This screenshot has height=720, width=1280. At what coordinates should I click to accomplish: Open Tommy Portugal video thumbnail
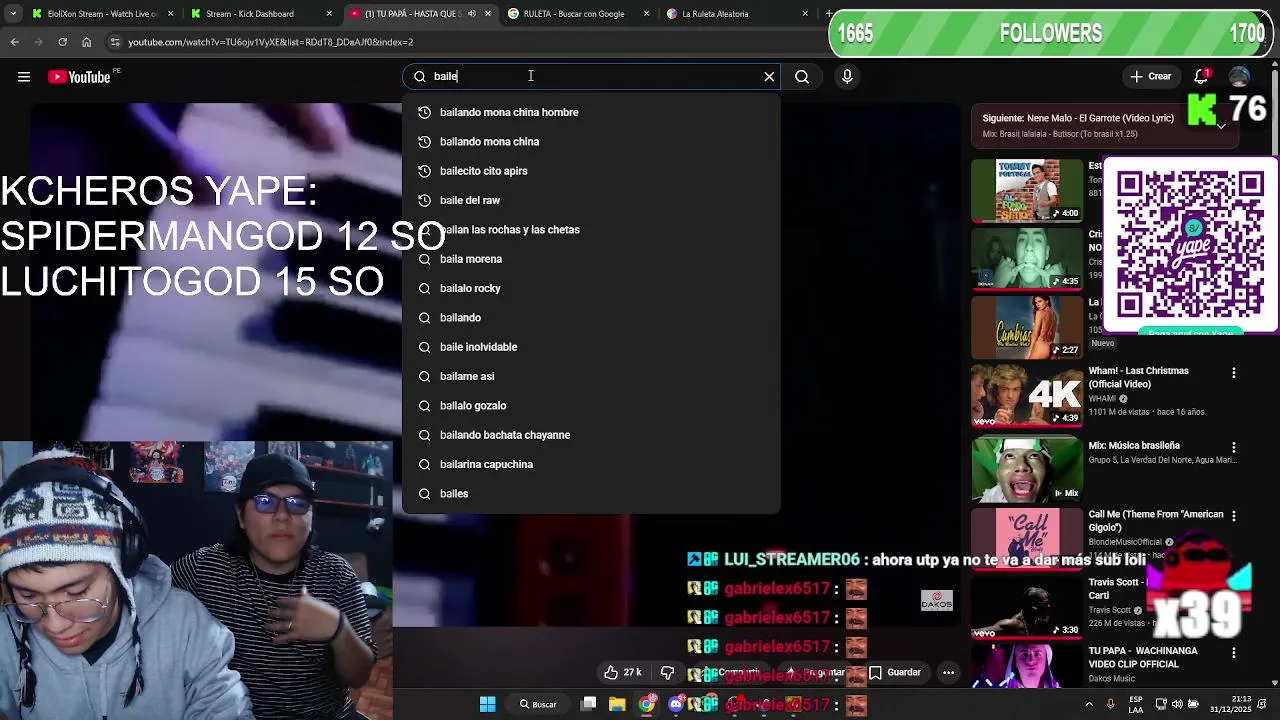[1027, 191]
